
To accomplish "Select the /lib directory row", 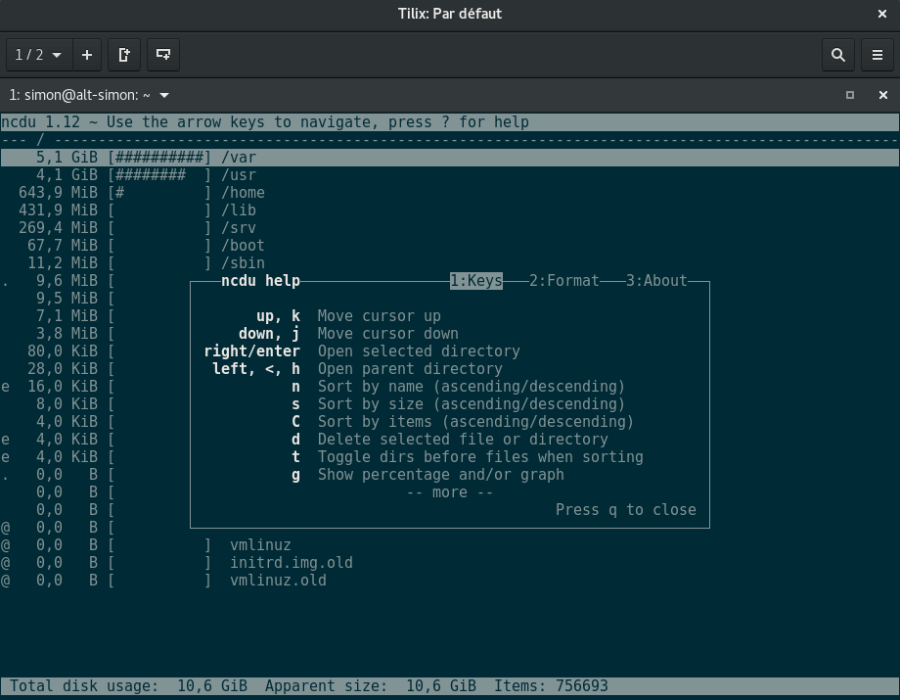I will click(450, 210).
